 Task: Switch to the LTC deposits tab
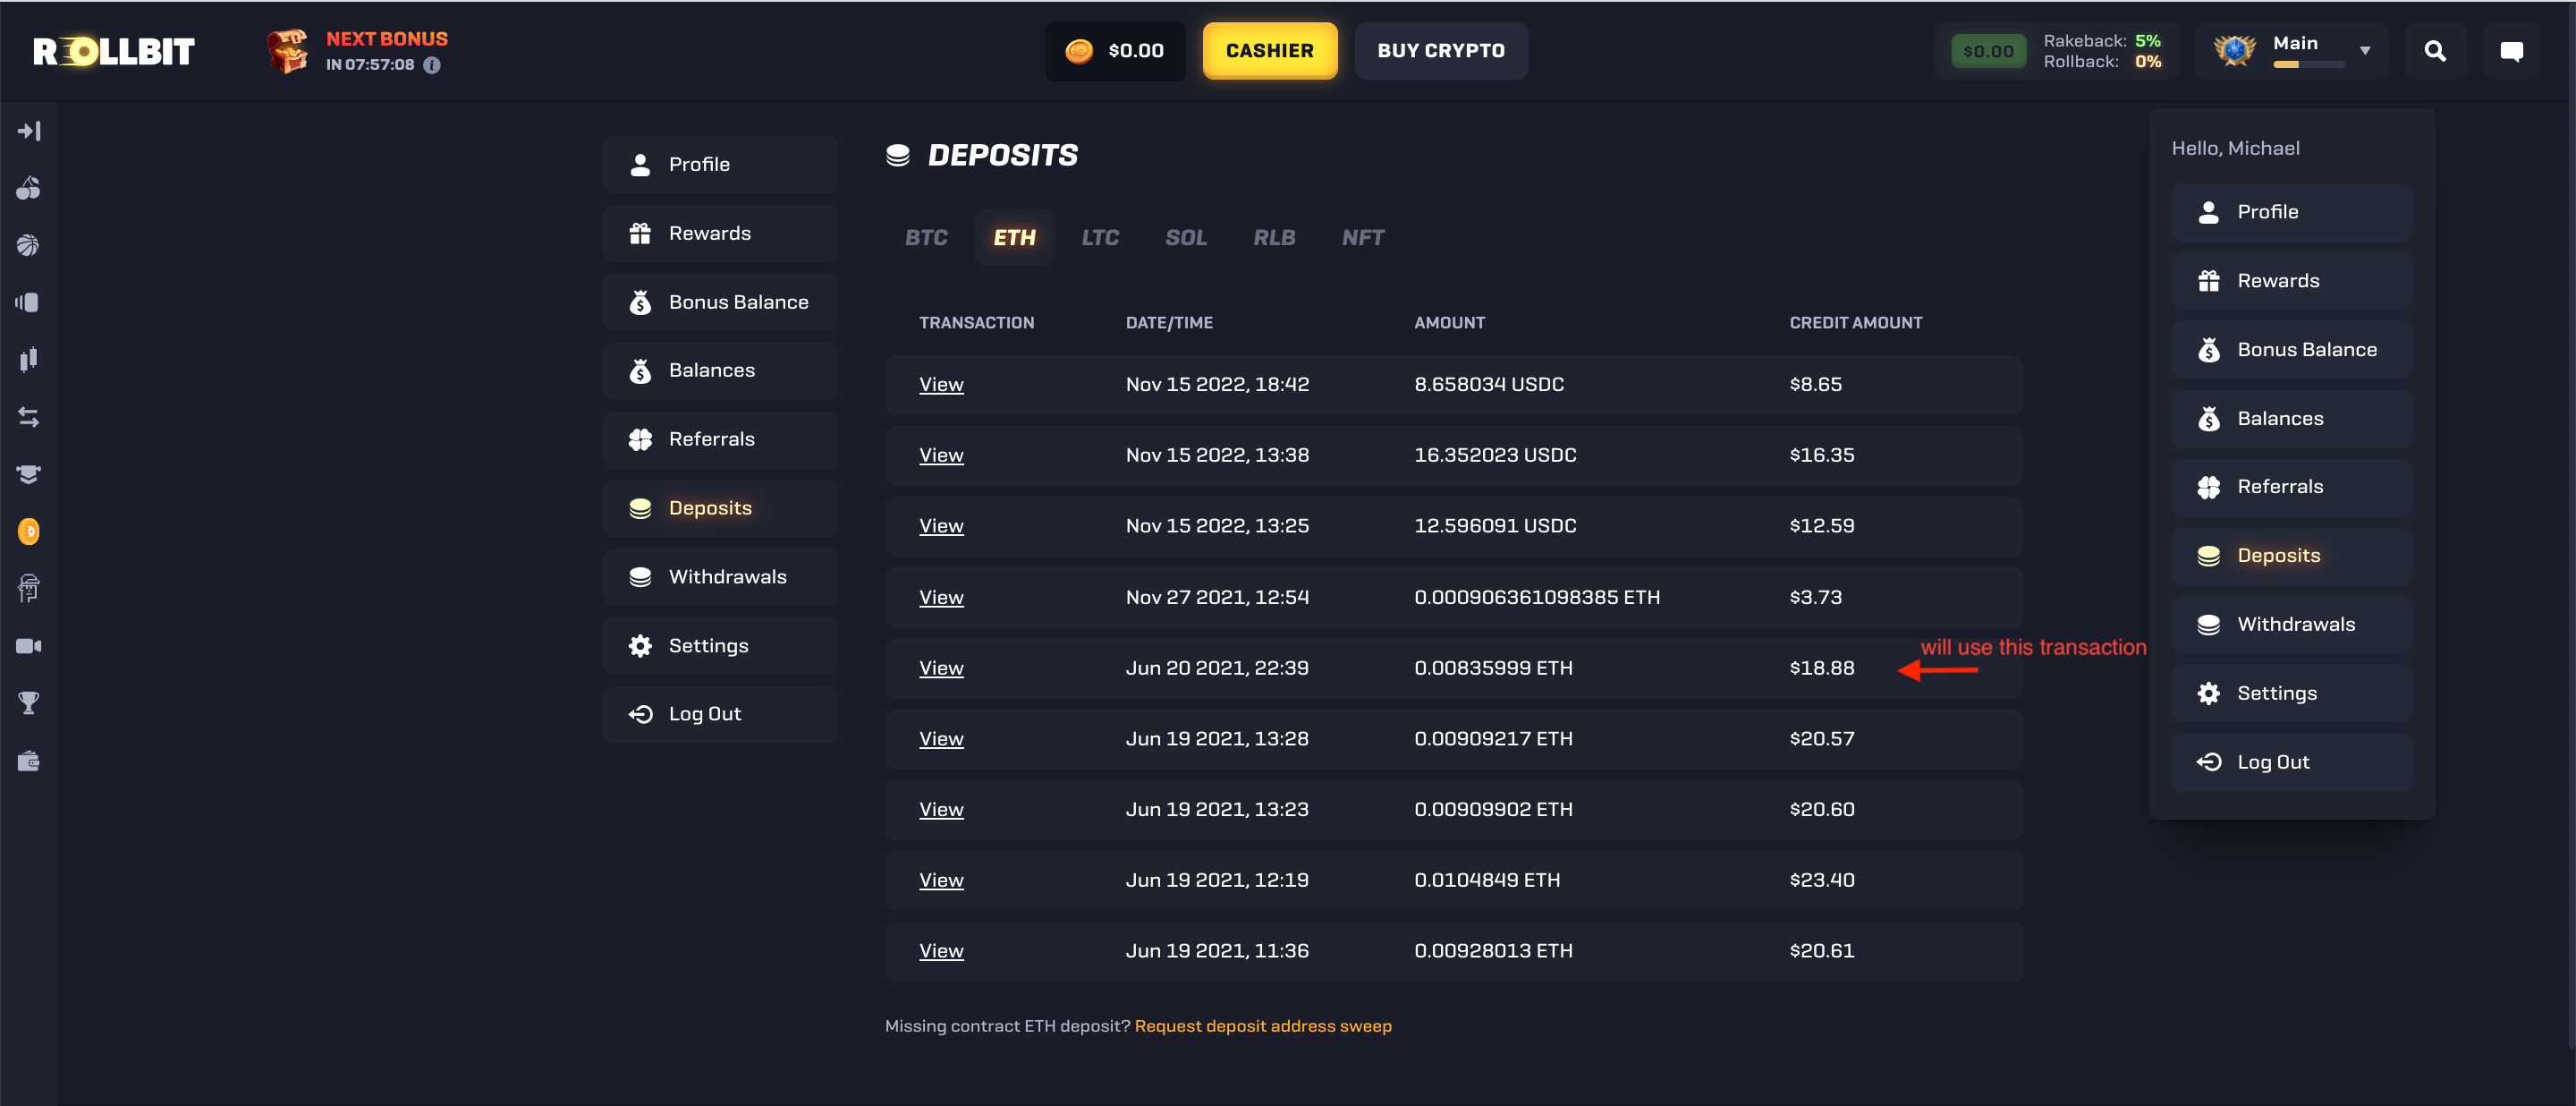(1100, 237)
